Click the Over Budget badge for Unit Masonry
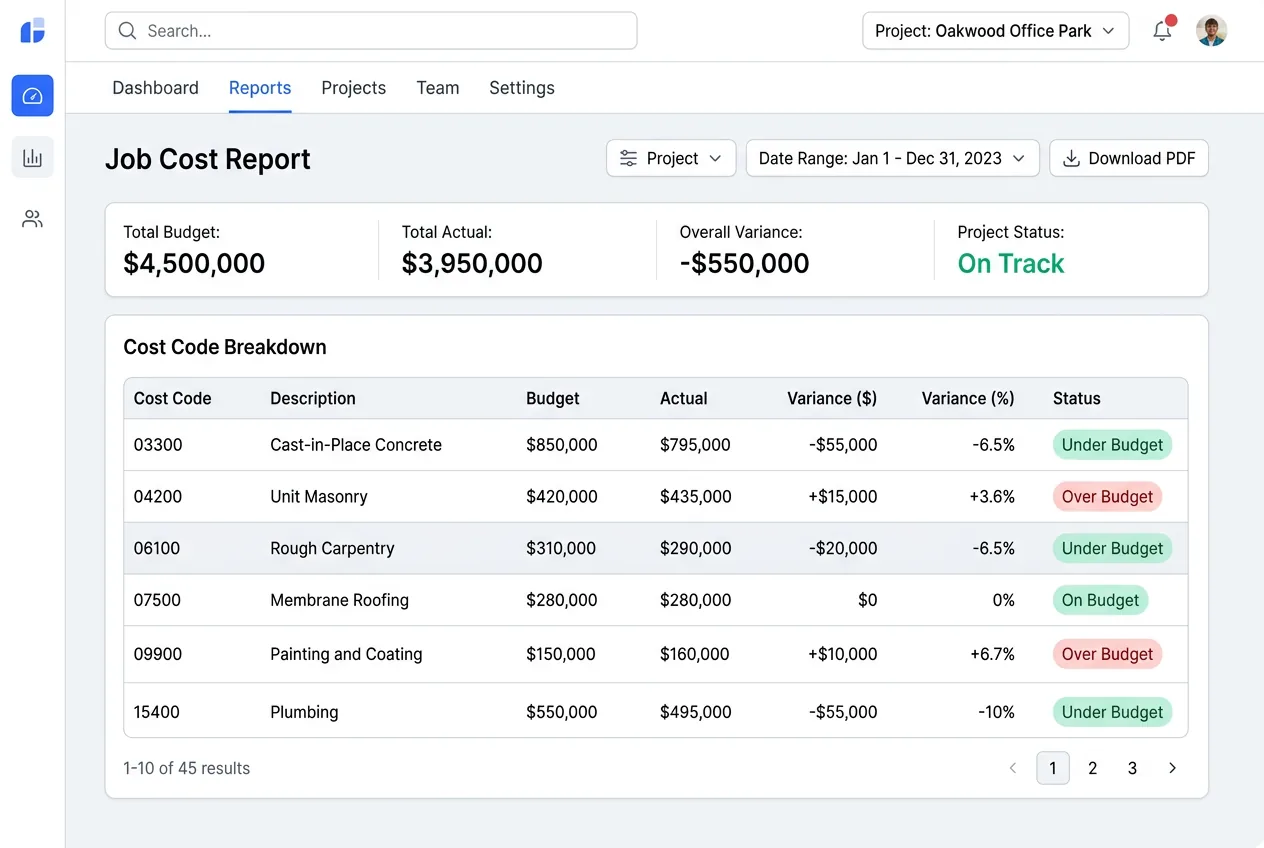The height and width of the screenshot is (848, 1264). click(1107, 496)
